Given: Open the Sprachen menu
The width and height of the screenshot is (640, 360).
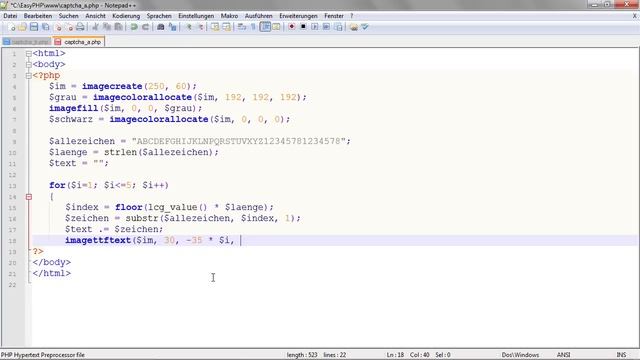Looking at the screenshot, I should pos(159,16).
